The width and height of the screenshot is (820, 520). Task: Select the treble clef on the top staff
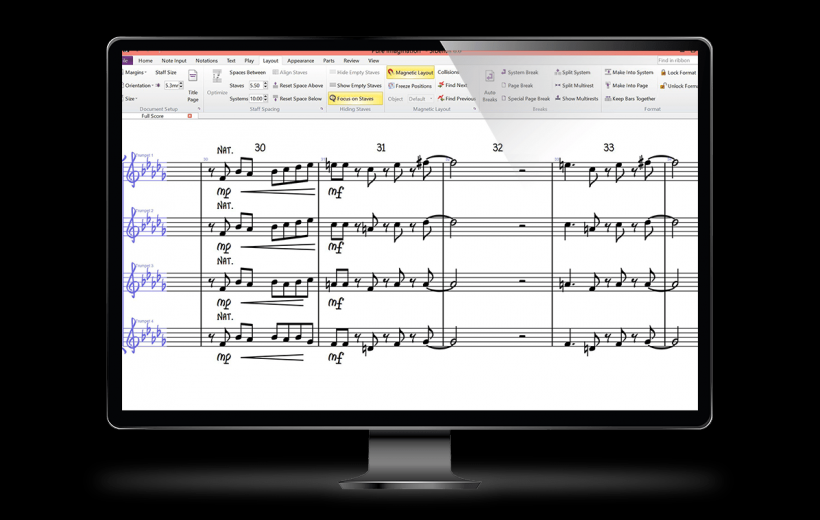point(132,170)
